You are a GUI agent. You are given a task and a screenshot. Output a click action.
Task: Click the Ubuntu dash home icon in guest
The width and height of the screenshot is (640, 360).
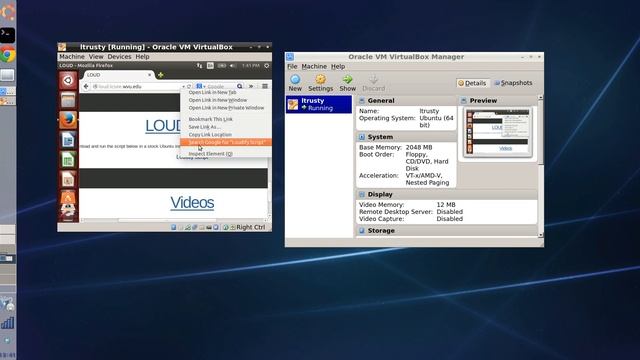pyautogui.click(x=68, y=80)
